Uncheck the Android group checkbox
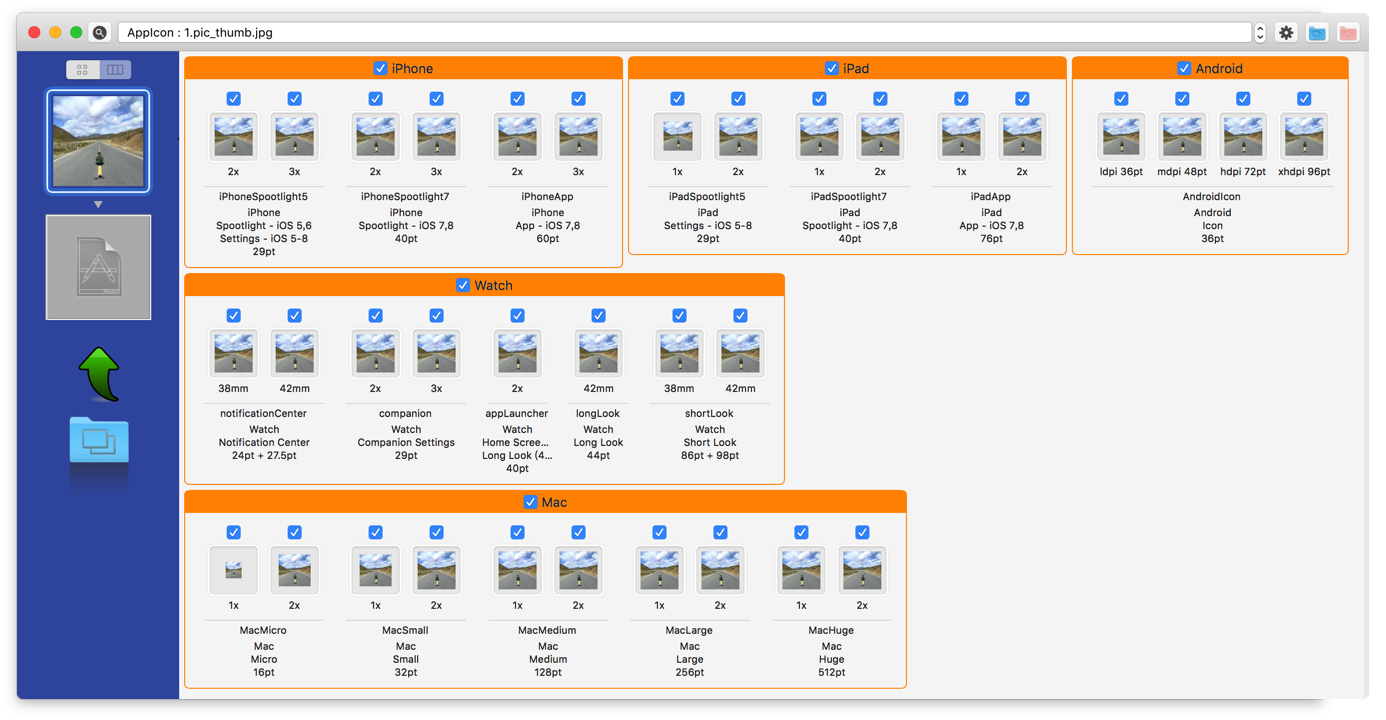The width and height of the screenshot is (1386, 720). tap(1184, 68)
